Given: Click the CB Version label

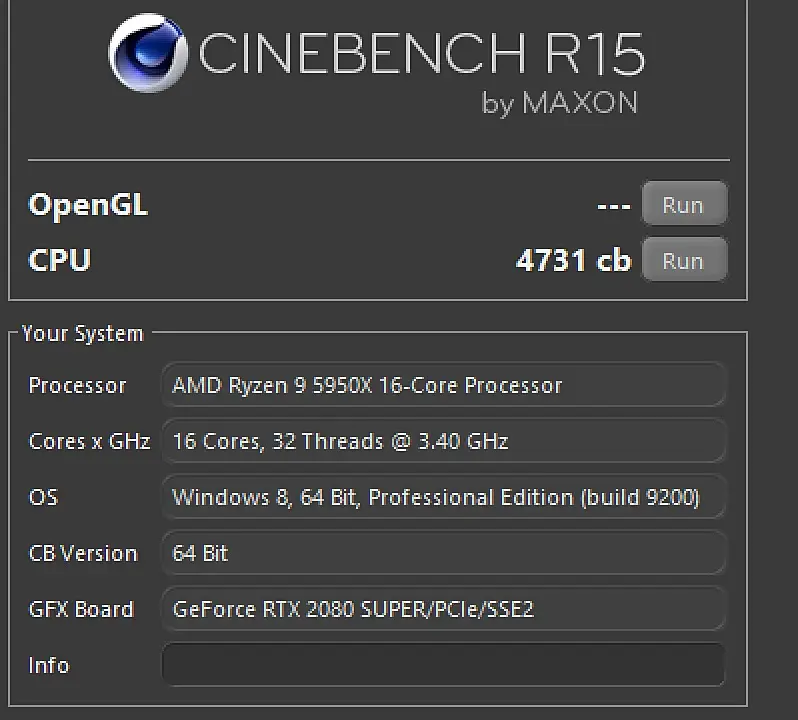Looking at the screenshot, I should point(83,553).
